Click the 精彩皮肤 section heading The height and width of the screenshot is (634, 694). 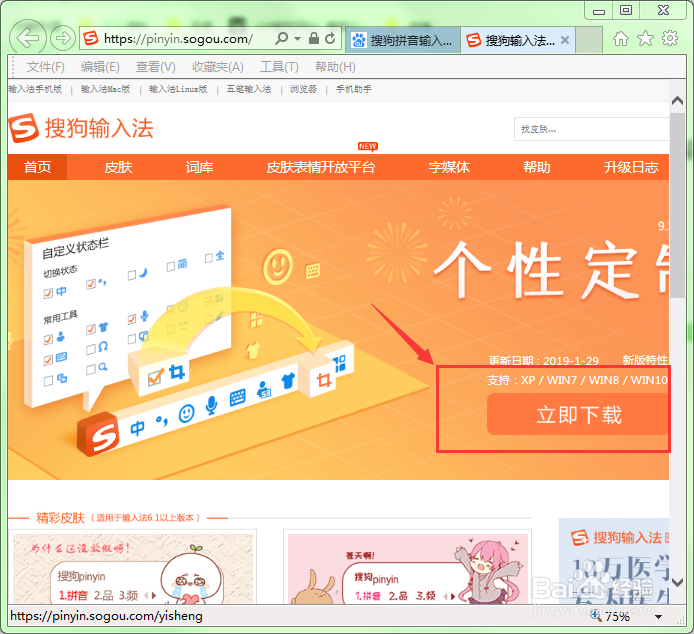(x=60, y=518)
